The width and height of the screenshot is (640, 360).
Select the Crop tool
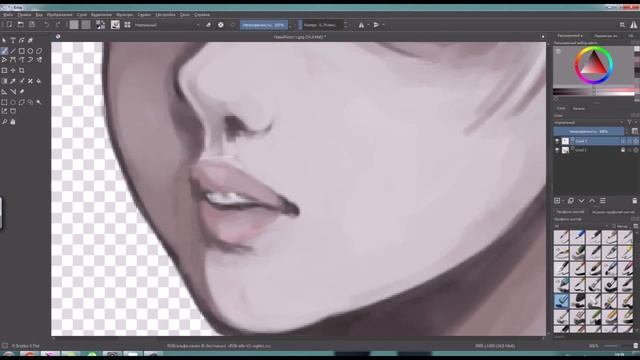click(x=22, y=70)
